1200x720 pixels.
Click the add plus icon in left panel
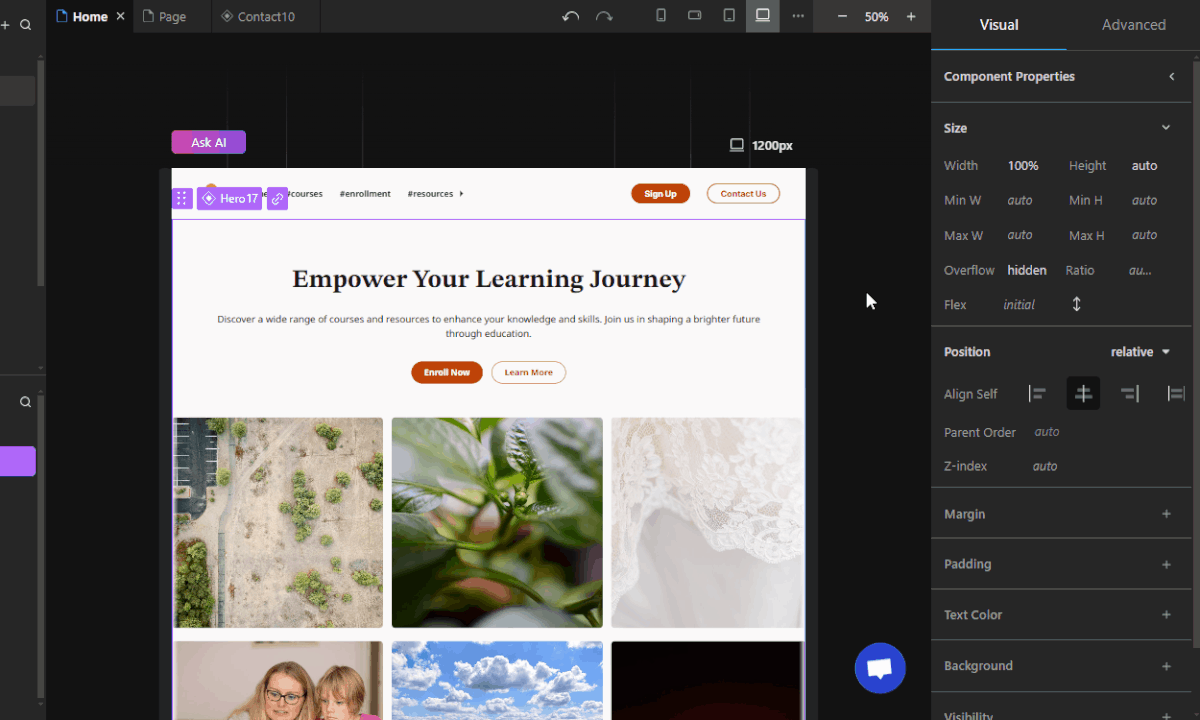(5, 25)
